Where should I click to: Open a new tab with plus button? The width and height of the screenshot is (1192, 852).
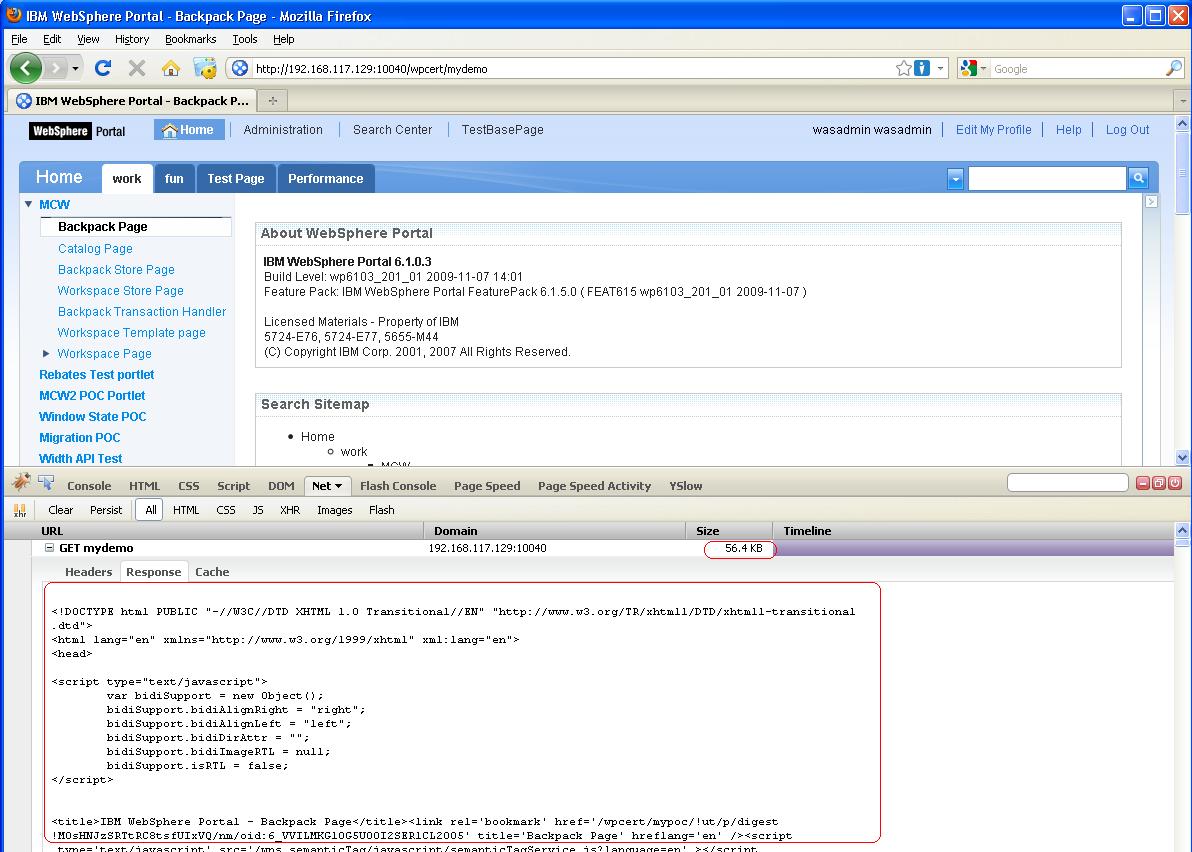point(272,100)
